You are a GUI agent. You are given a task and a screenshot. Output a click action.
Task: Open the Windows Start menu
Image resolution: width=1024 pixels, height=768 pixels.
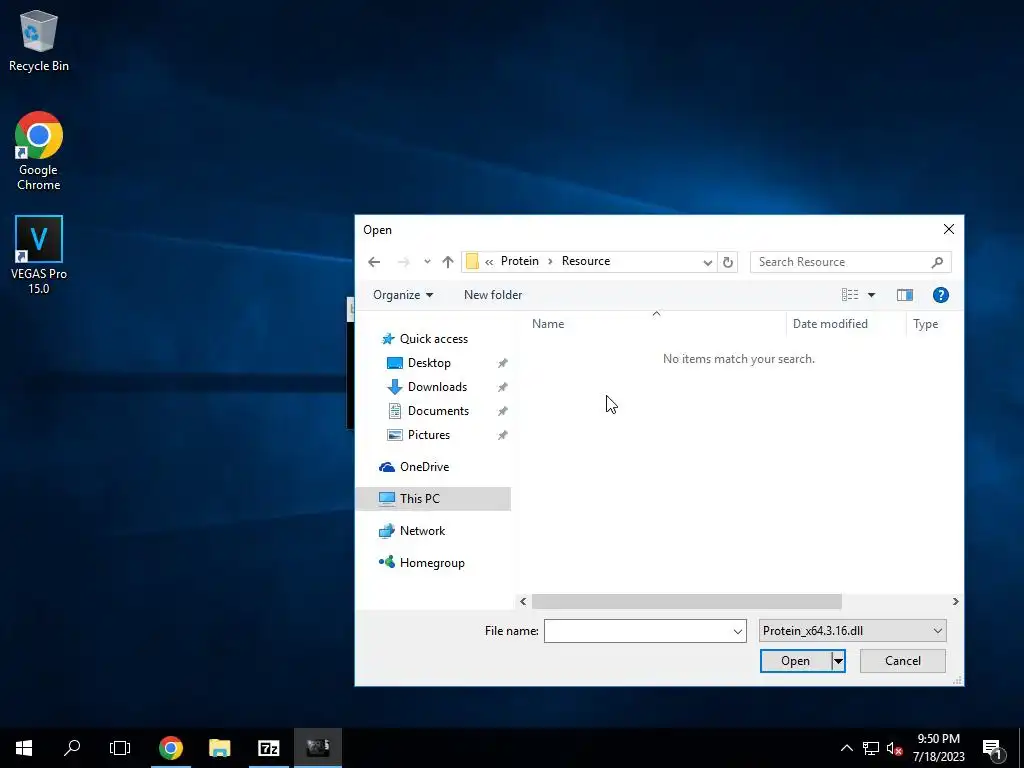coord(24,748)
